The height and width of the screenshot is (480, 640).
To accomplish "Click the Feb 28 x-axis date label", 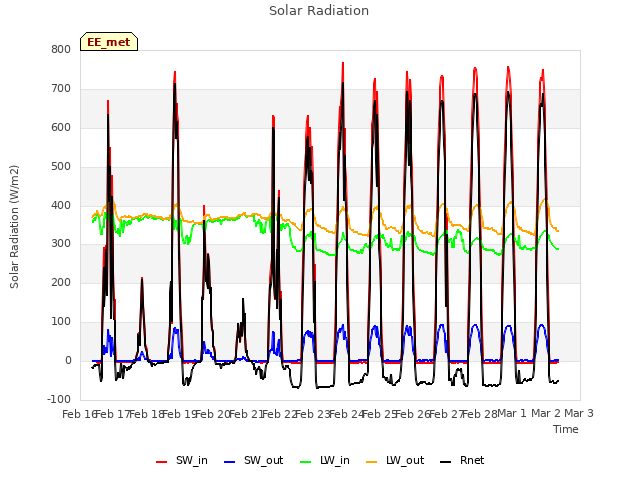I will click(480, 414).
